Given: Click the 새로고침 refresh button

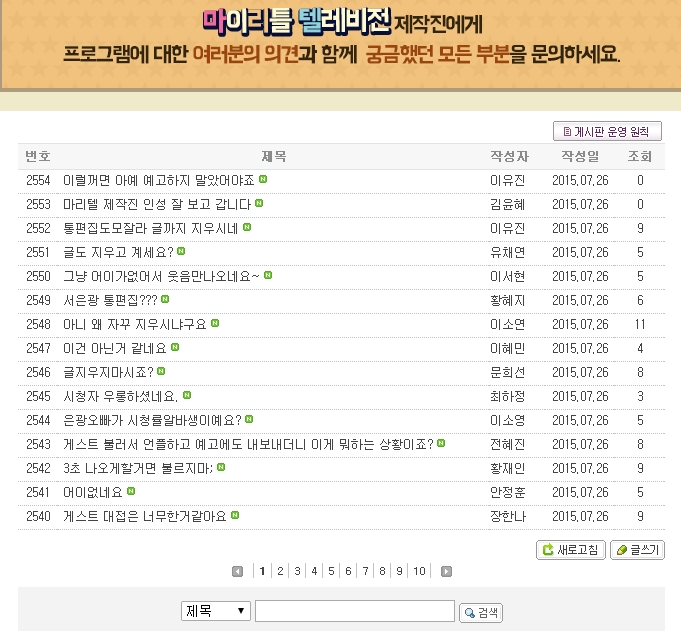Looking at the screenshot, I should click(571, 550).
